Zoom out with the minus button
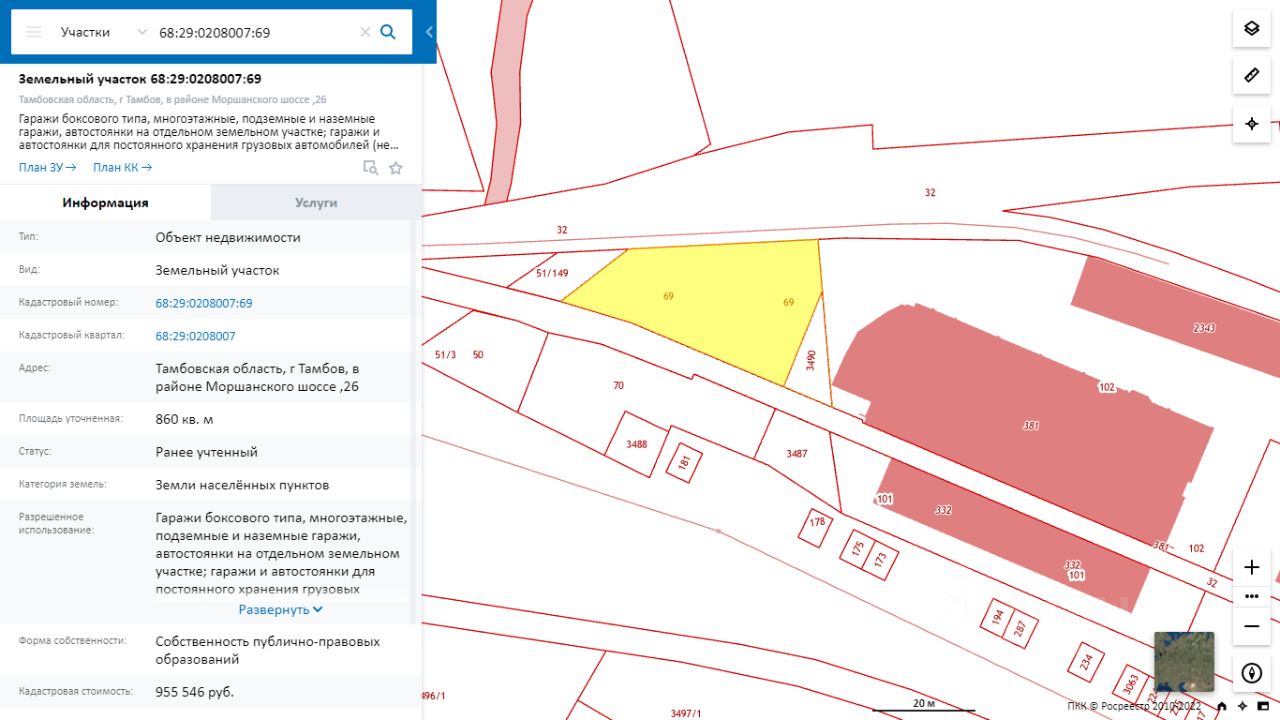Image resolution: width=1280 pixels, height=720 pixels. click(x=1251, y=626)
